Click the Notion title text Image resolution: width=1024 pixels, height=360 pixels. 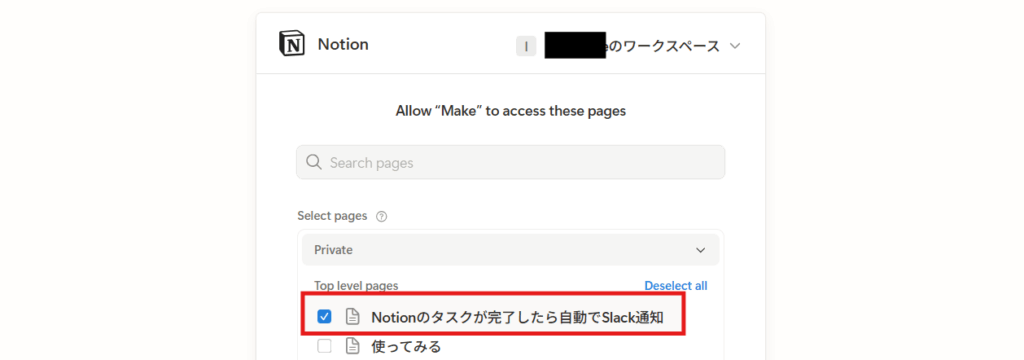[x=343, y=44]
